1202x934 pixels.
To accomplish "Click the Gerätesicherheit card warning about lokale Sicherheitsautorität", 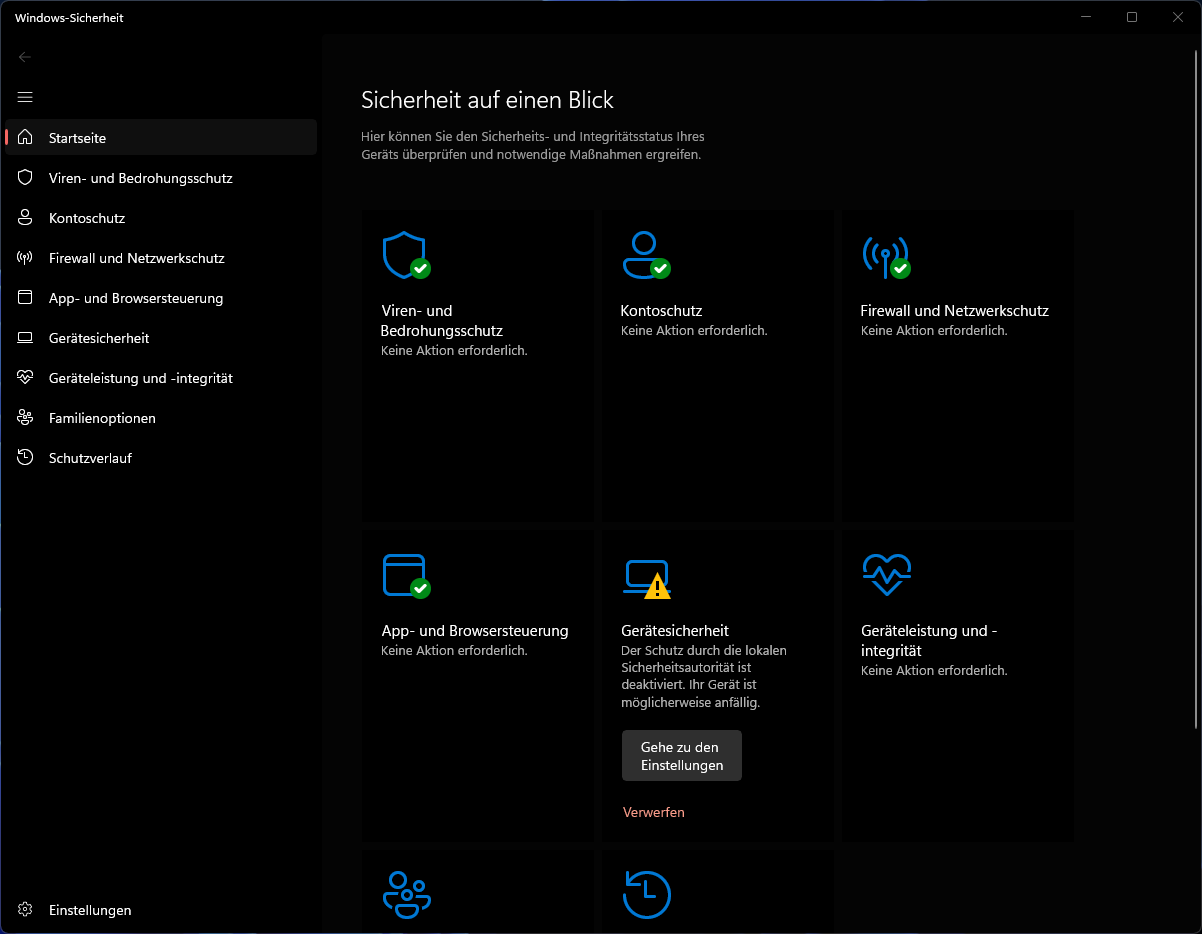I will coord(704,676).
